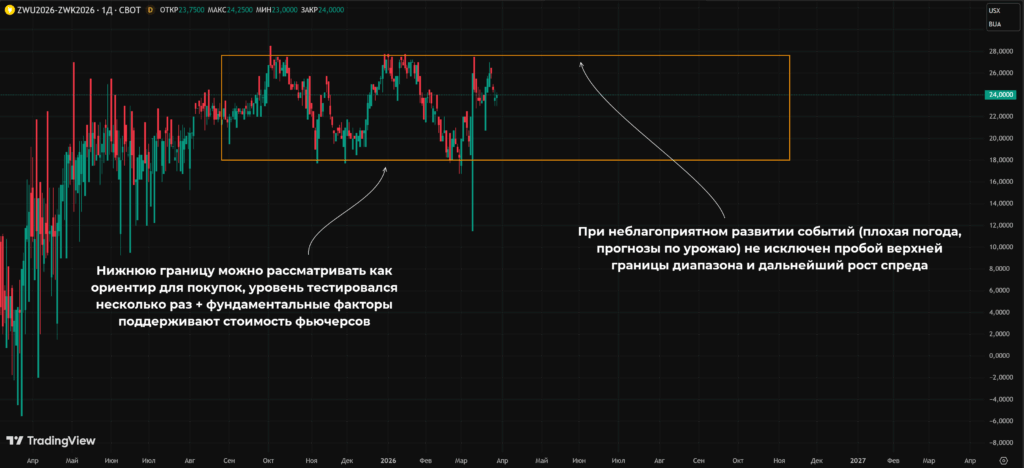Image resolution: width=1024 pixels, height=468 pixels.
Task: Click the yellow symbol logo icon
Action: tap(10, 10)
